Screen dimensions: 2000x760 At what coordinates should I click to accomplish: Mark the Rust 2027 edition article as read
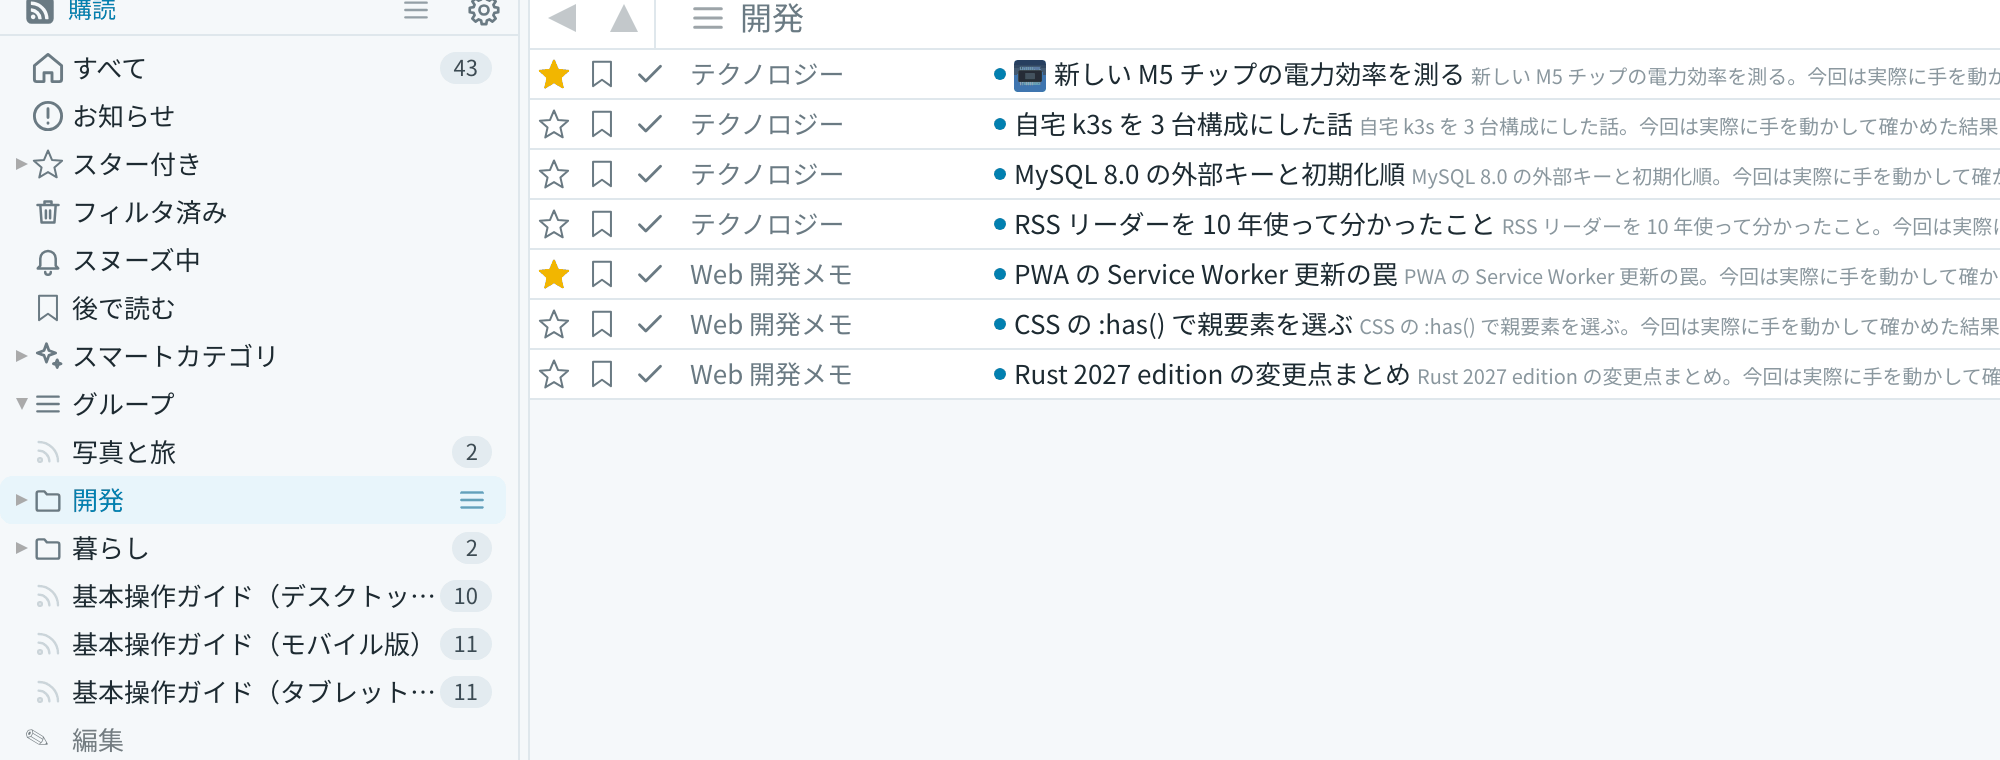point(650,374)
